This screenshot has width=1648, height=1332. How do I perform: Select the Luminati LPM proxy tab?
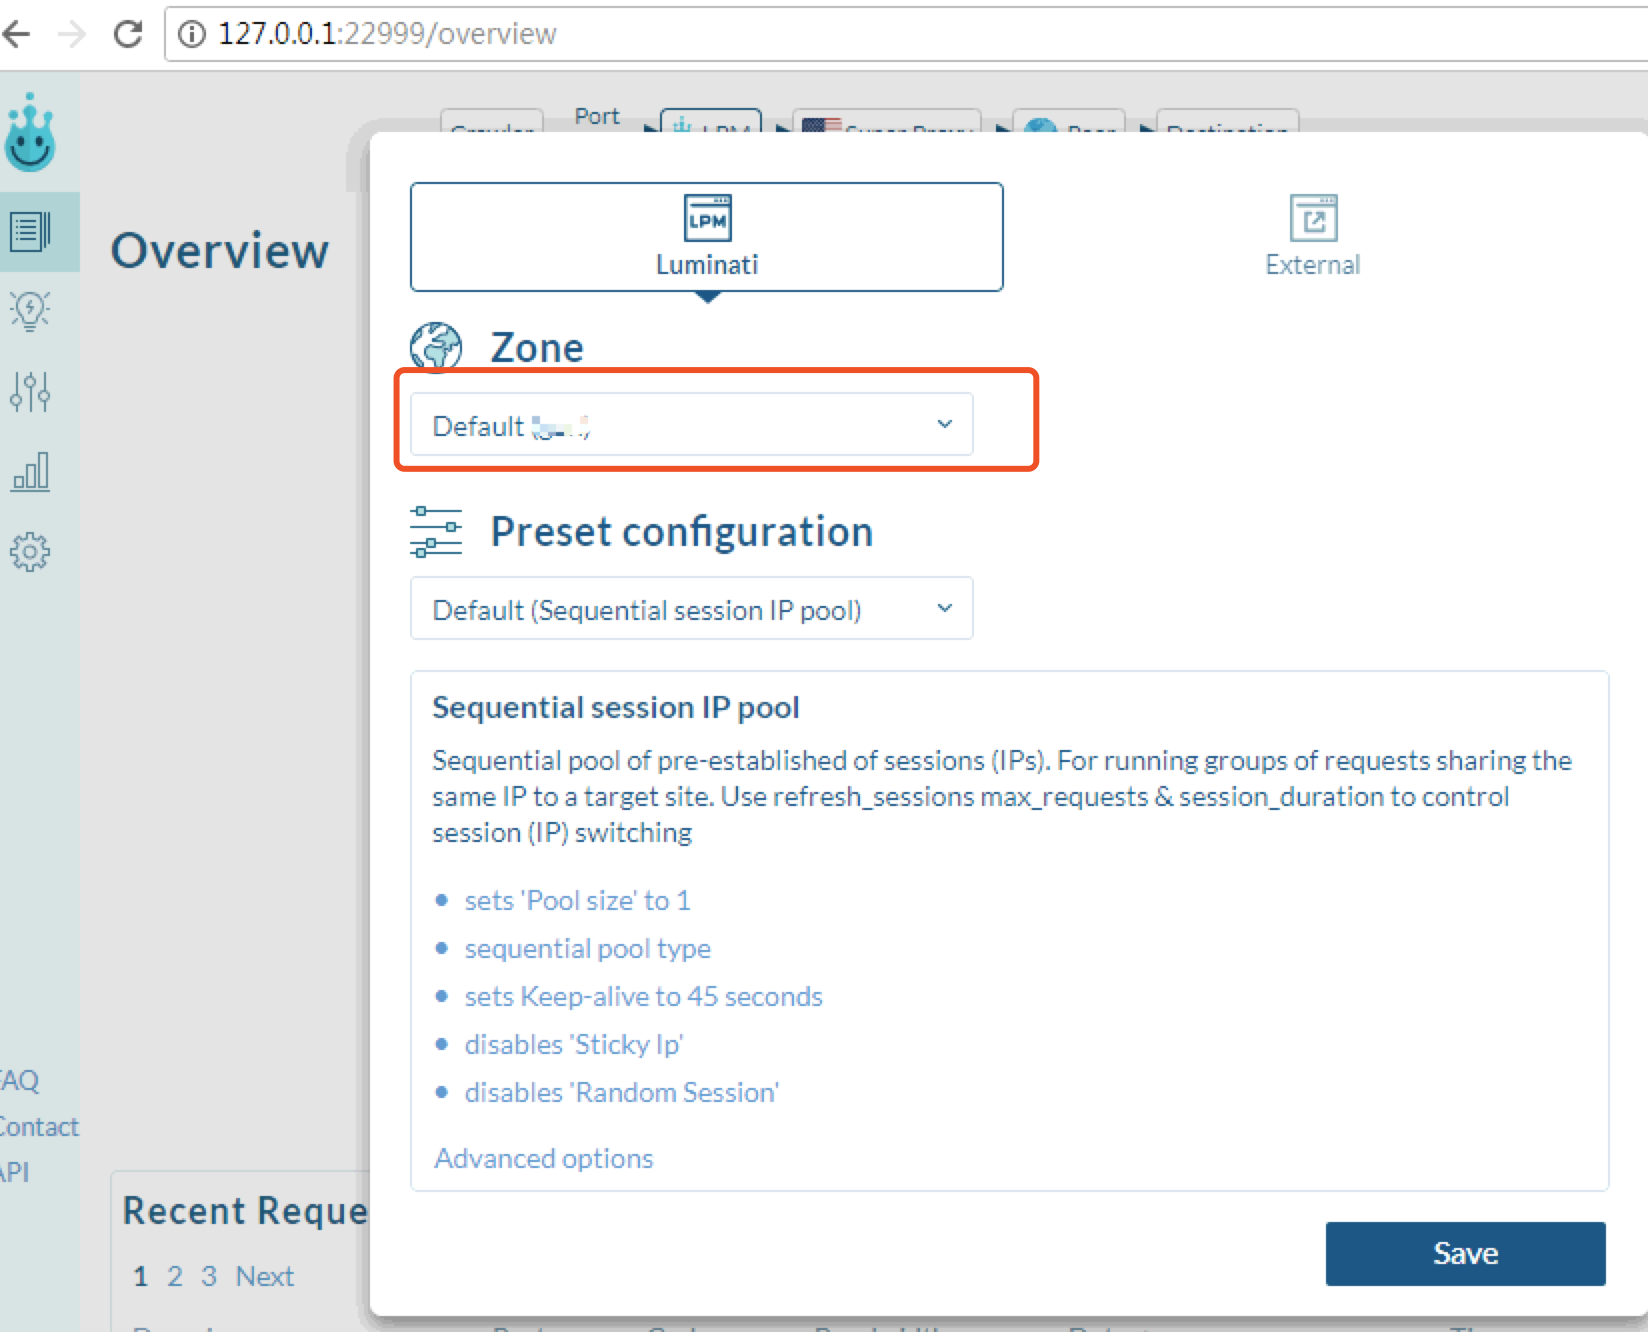707,237
